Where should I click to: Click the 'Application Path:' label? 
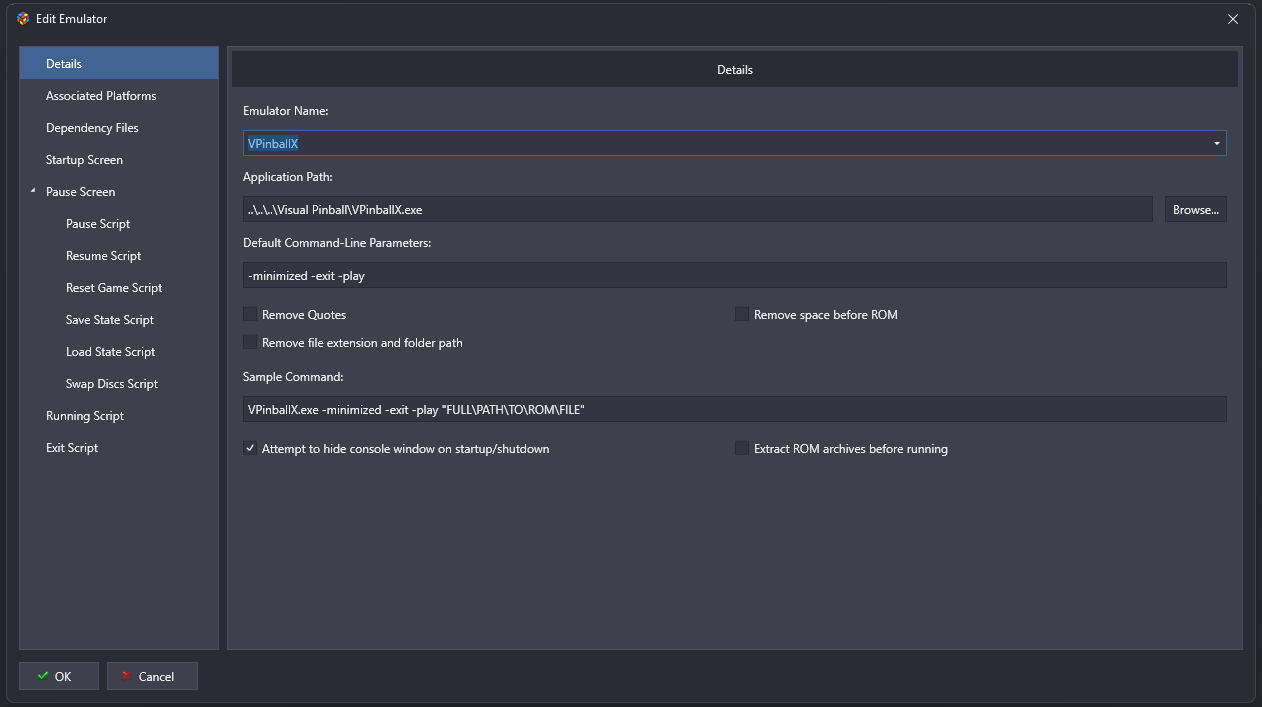click(x=288, y=176)
